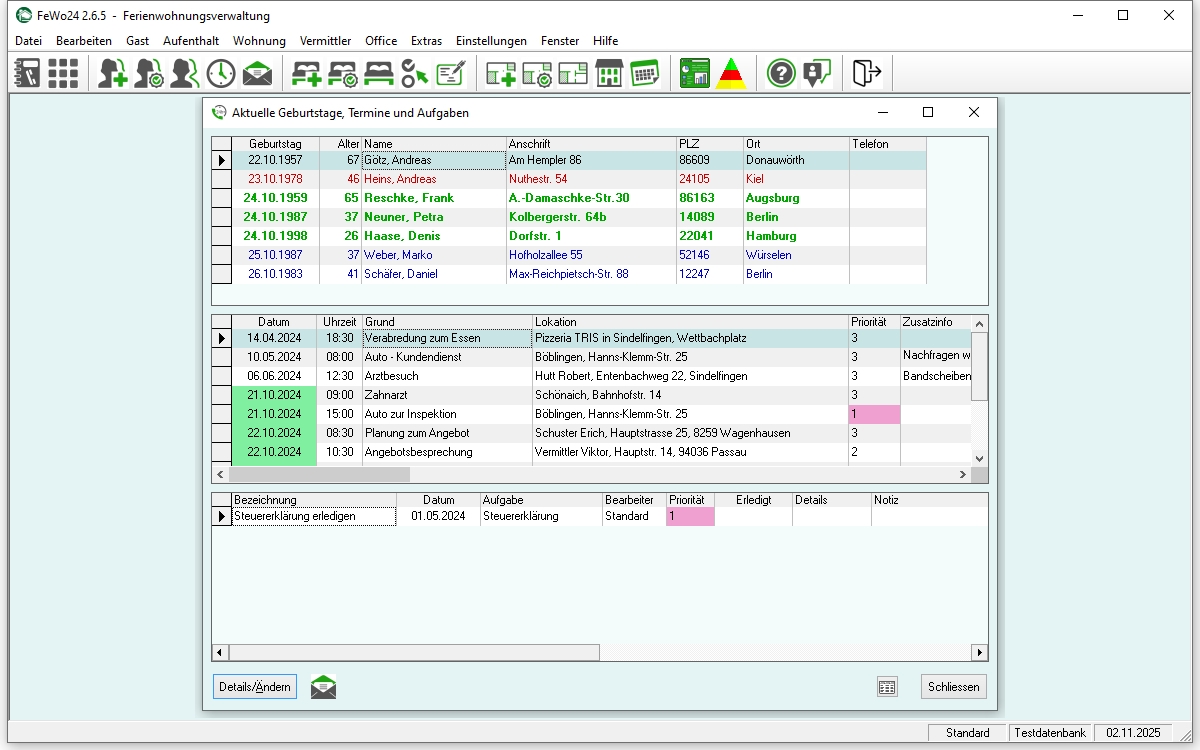Click the table view icon beside Schliessen

pyautogui.click(x=887, y=687)
